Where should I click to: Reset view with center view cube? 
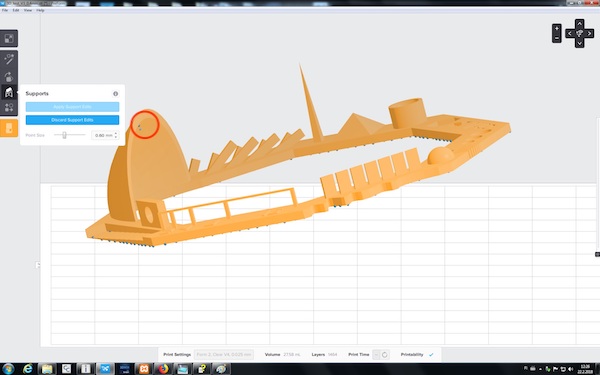pyautogui.click(x=579, y=34)
